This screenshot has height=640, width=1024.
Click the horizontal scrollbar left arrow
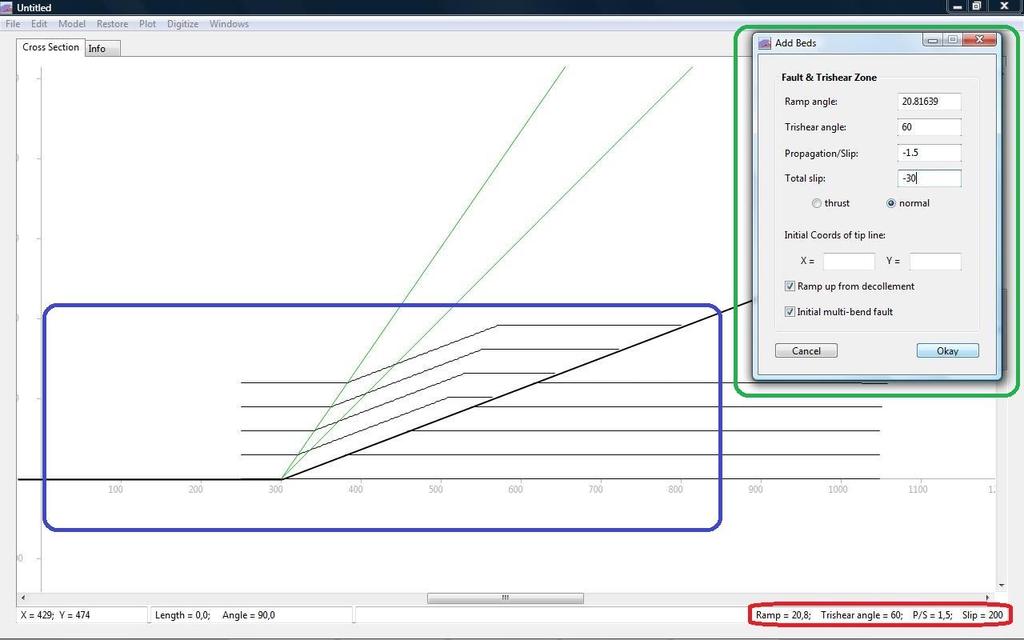(24, 598)
